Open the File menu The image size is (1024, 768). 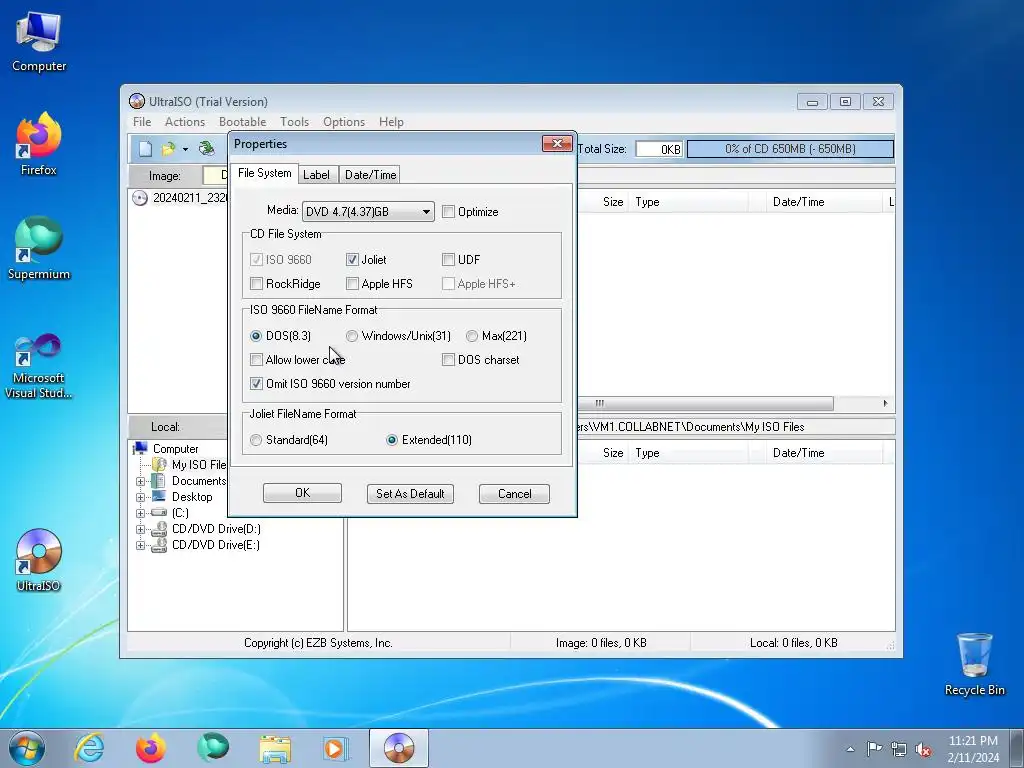pos(142,121)
